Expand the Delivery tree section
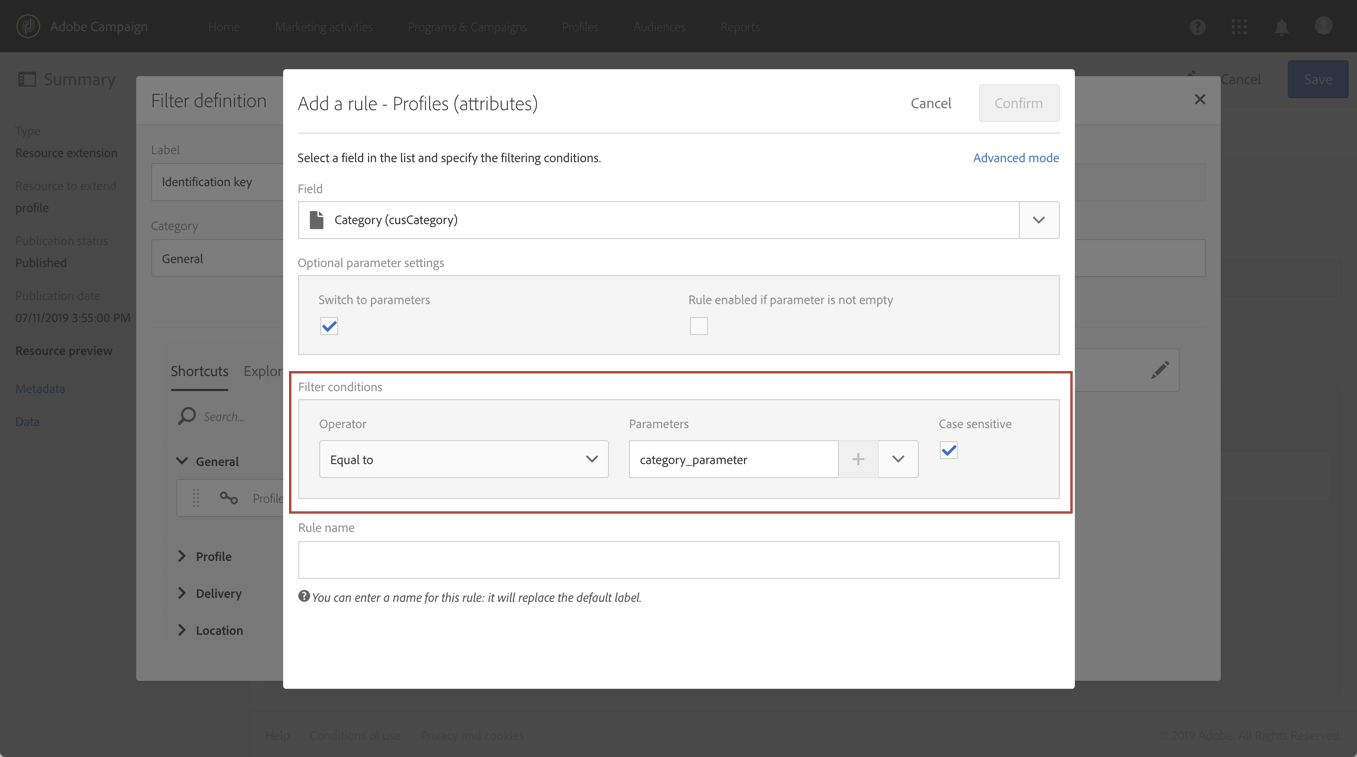 click(x=182, y=593)
